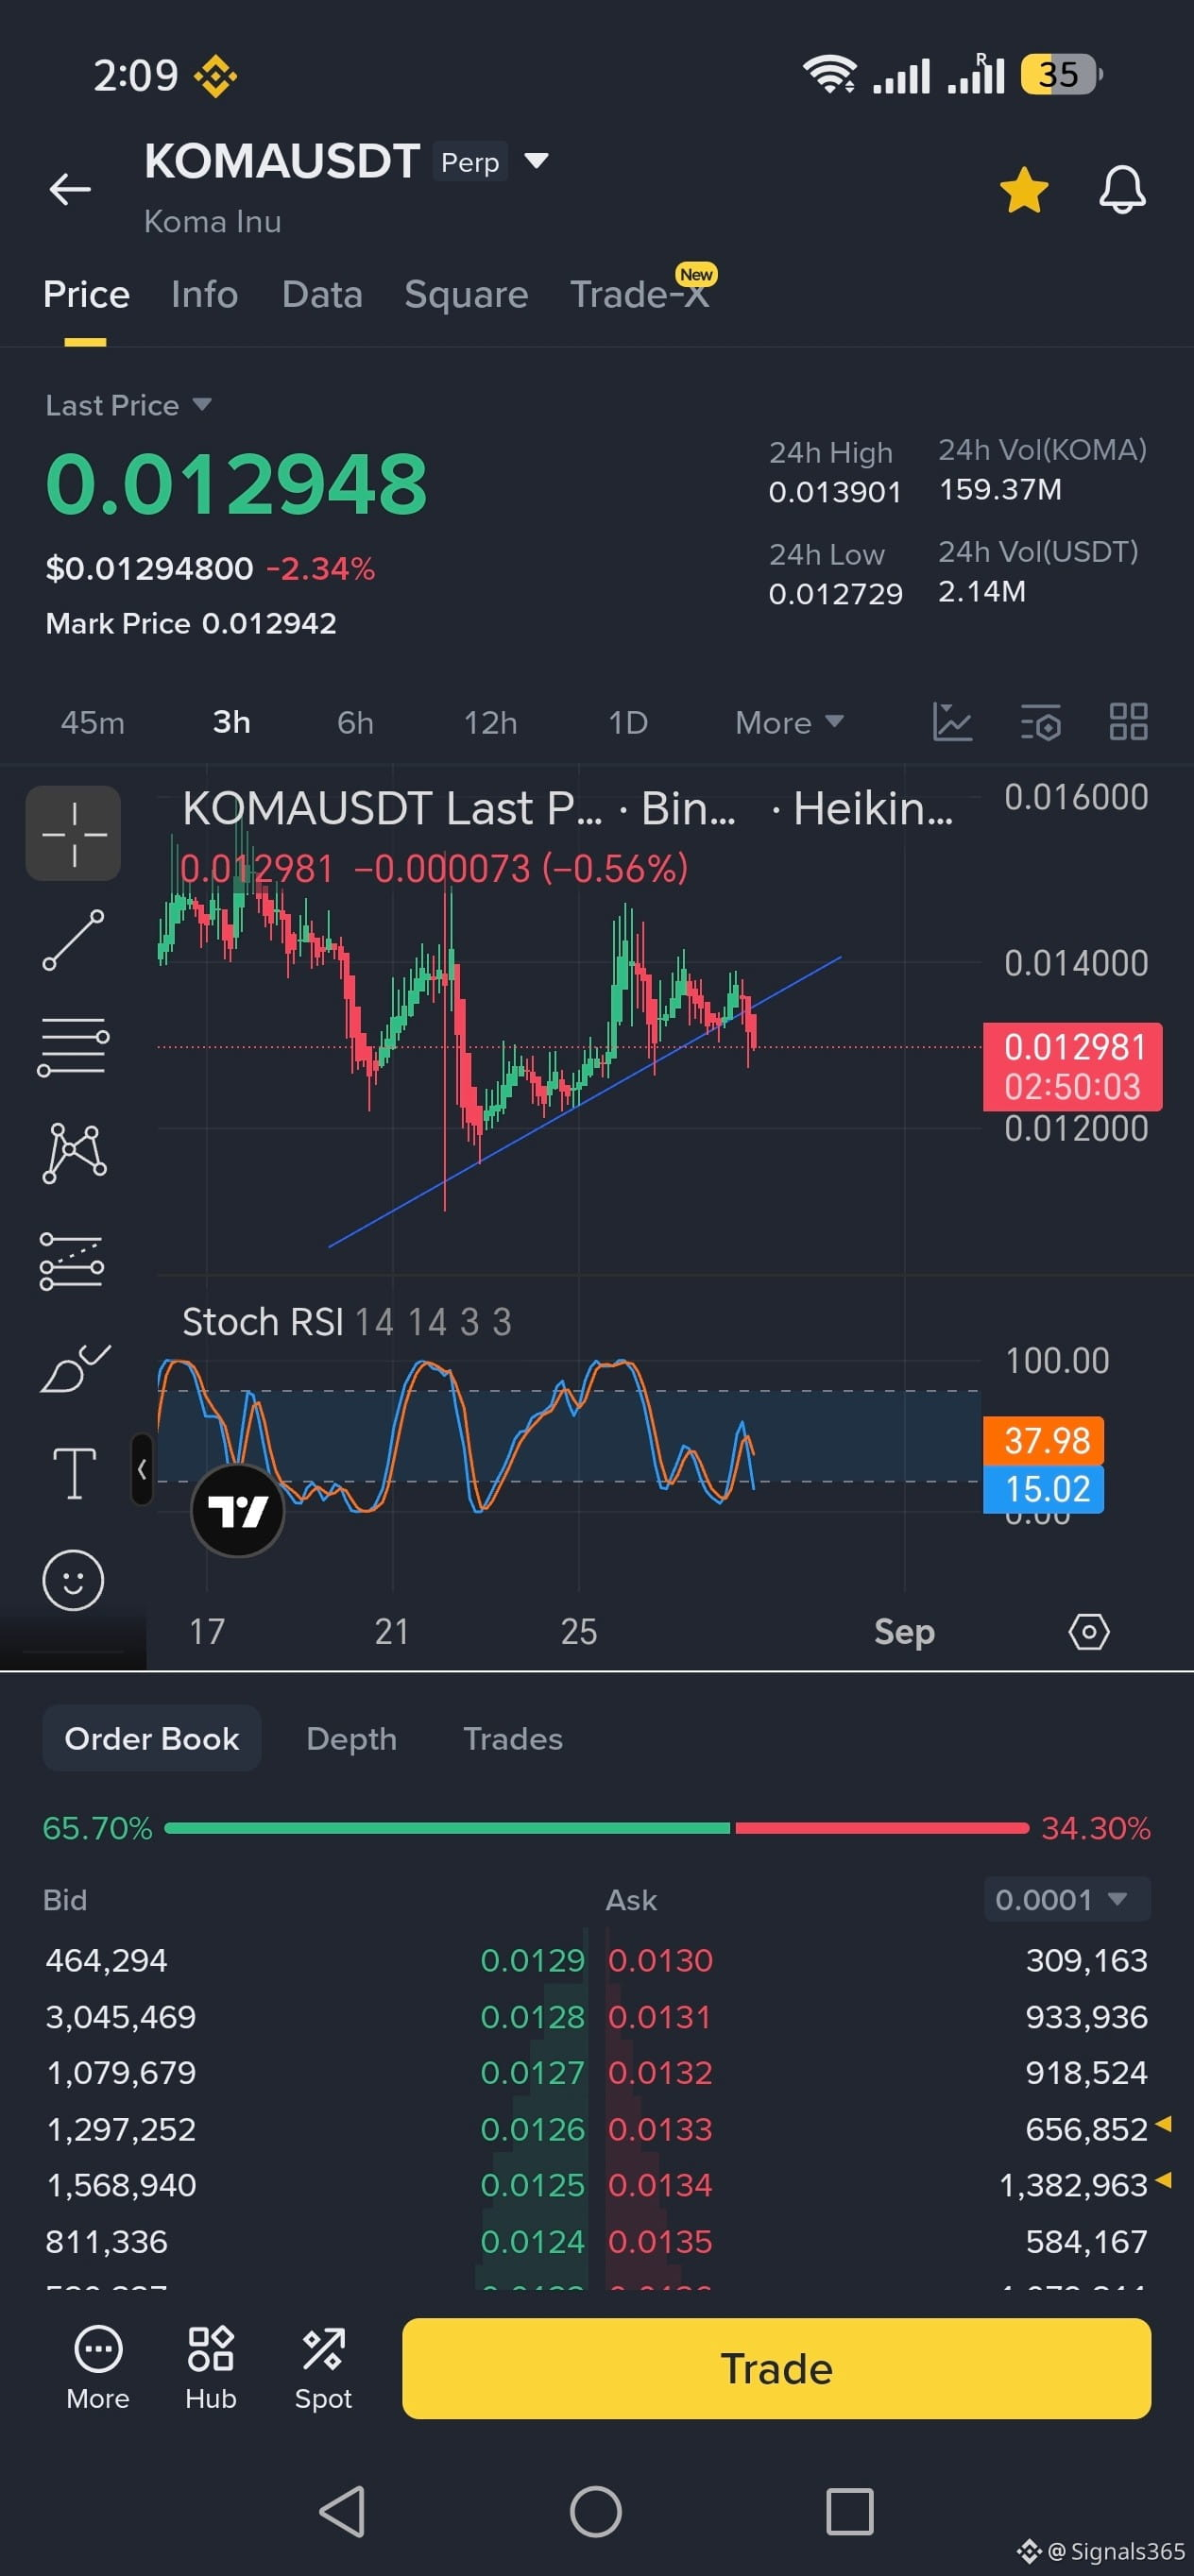Select the 45m timeframe
The image size is (1194, 2576).
click(x=93, y=722)
